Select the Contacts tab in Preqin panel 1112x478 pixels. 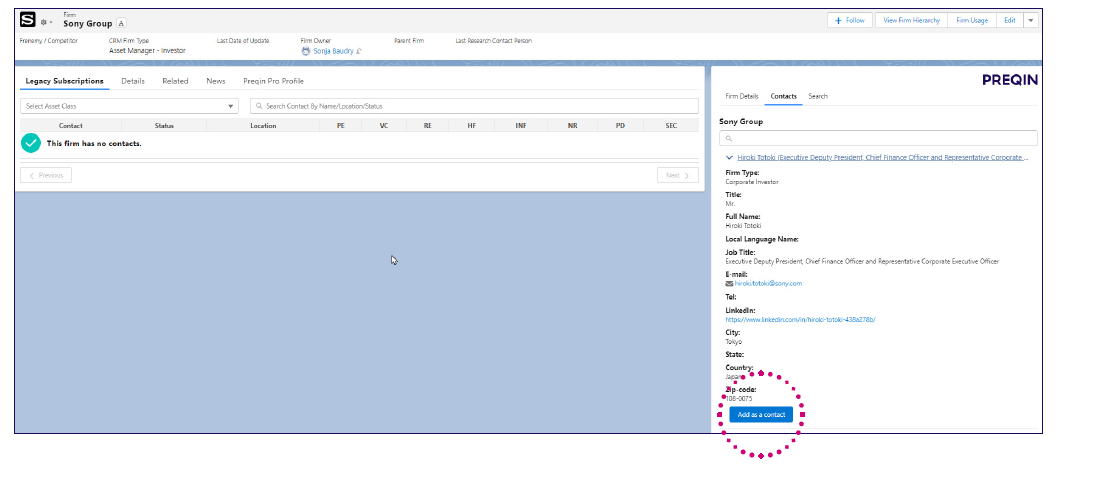pos(784,96)
